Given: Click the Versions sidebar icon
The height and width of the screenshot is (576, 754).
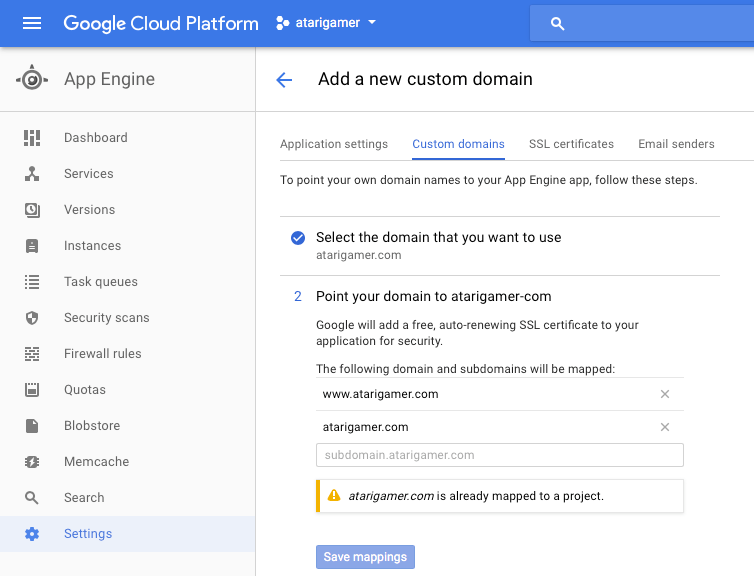Looking at the screenshot, I should (x=32, y=210).
